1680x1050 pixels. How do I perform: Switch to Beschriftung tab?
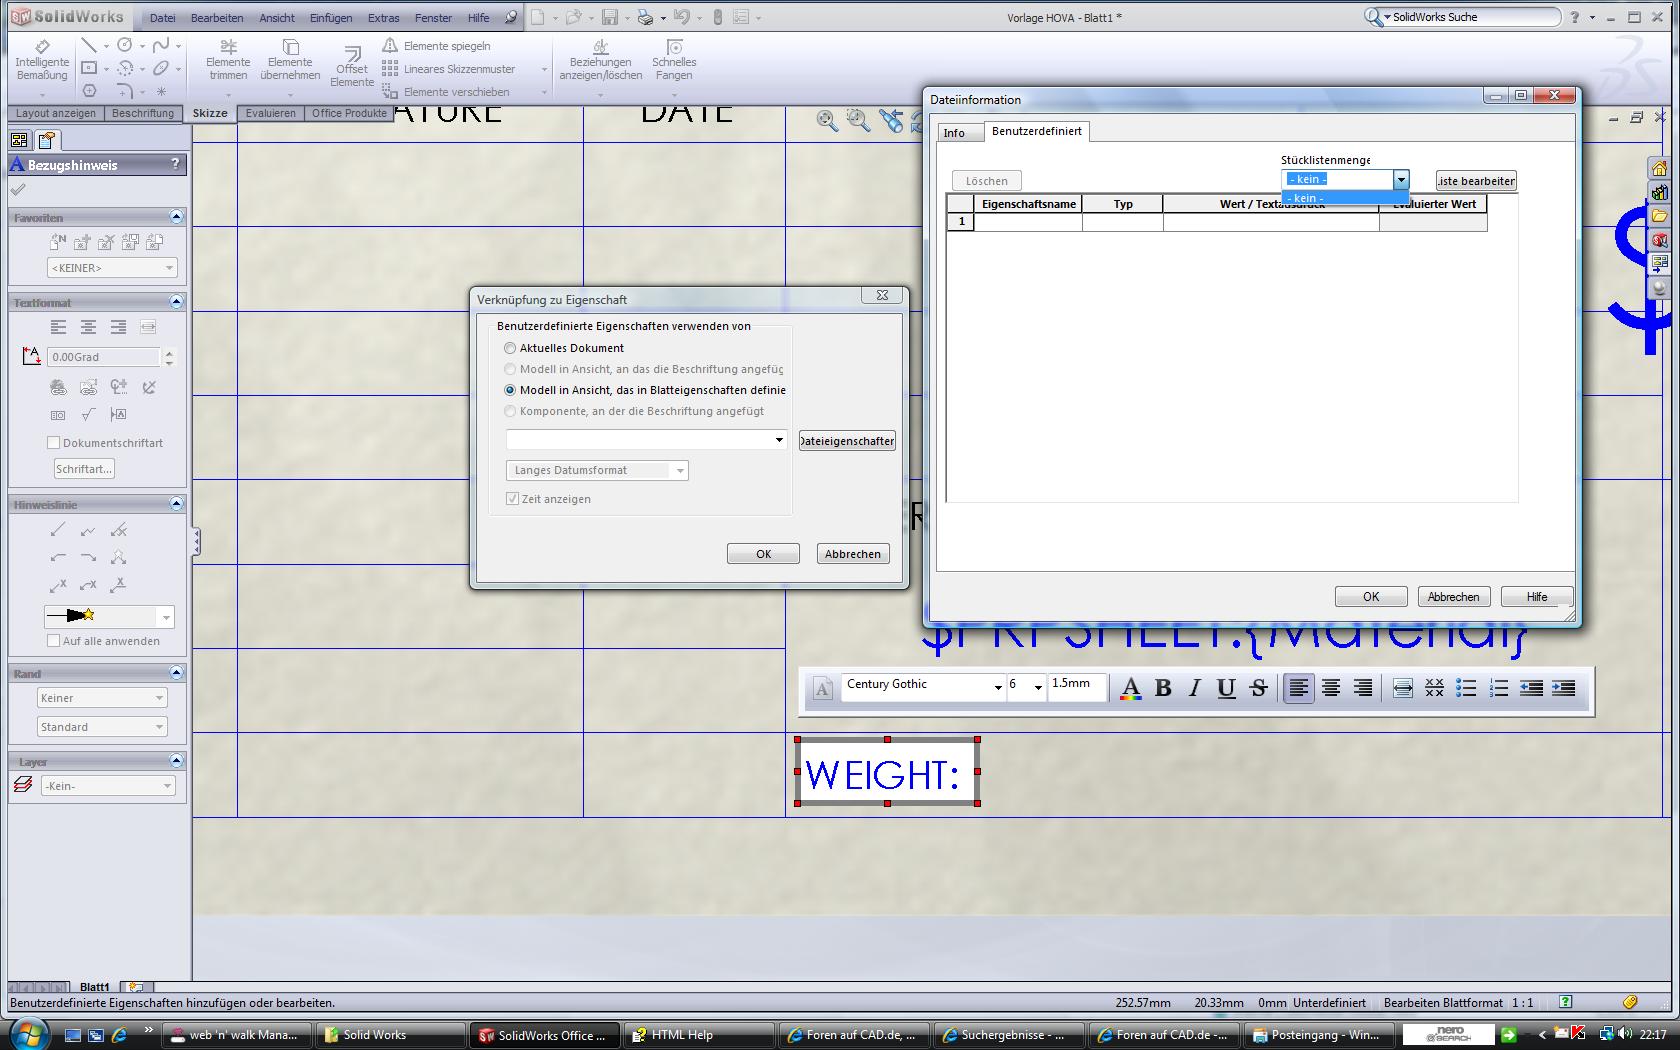[143, 113]
